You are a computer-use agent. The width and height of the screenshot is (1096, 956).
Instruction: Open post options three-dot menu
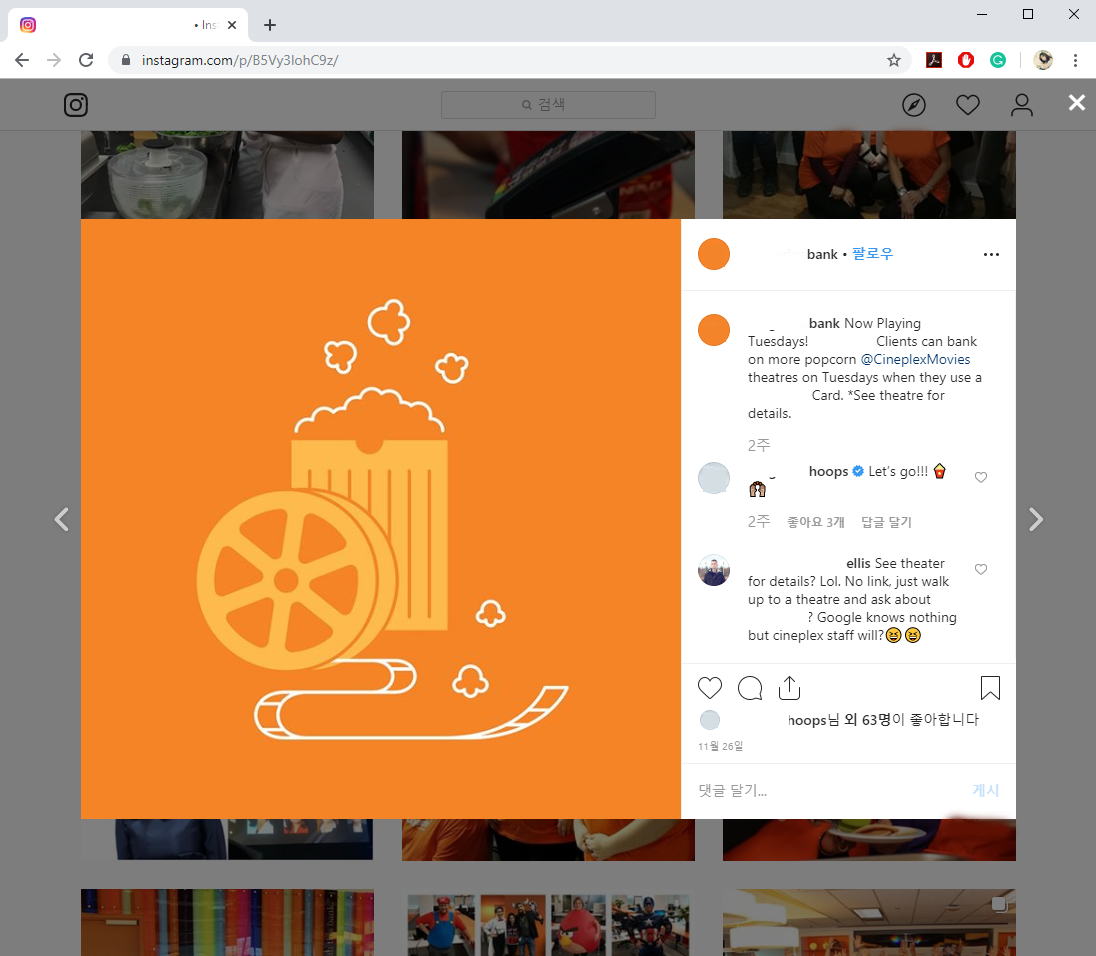tap(991, 254)
